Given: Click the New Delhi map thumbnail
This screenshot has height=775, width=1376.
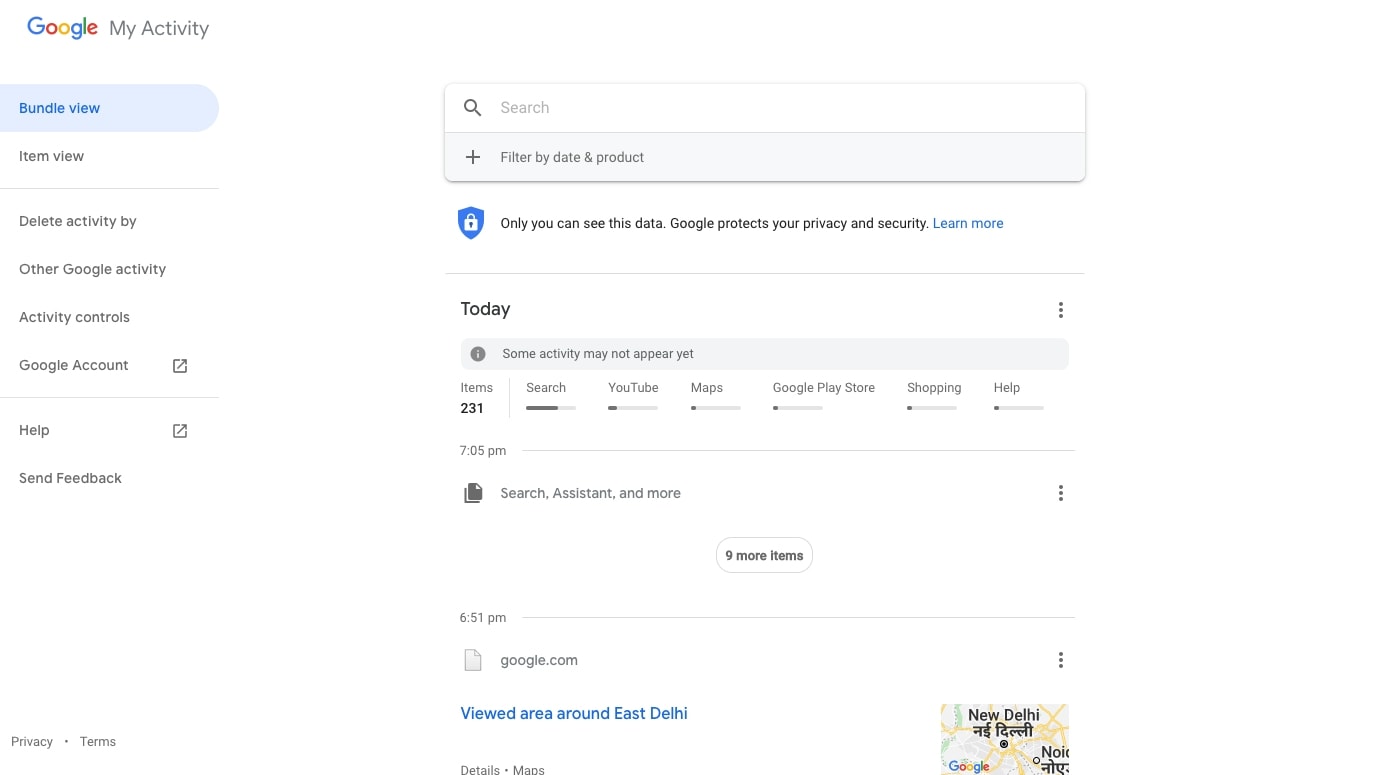Looking at the screenshot, I should [1004, 739].
